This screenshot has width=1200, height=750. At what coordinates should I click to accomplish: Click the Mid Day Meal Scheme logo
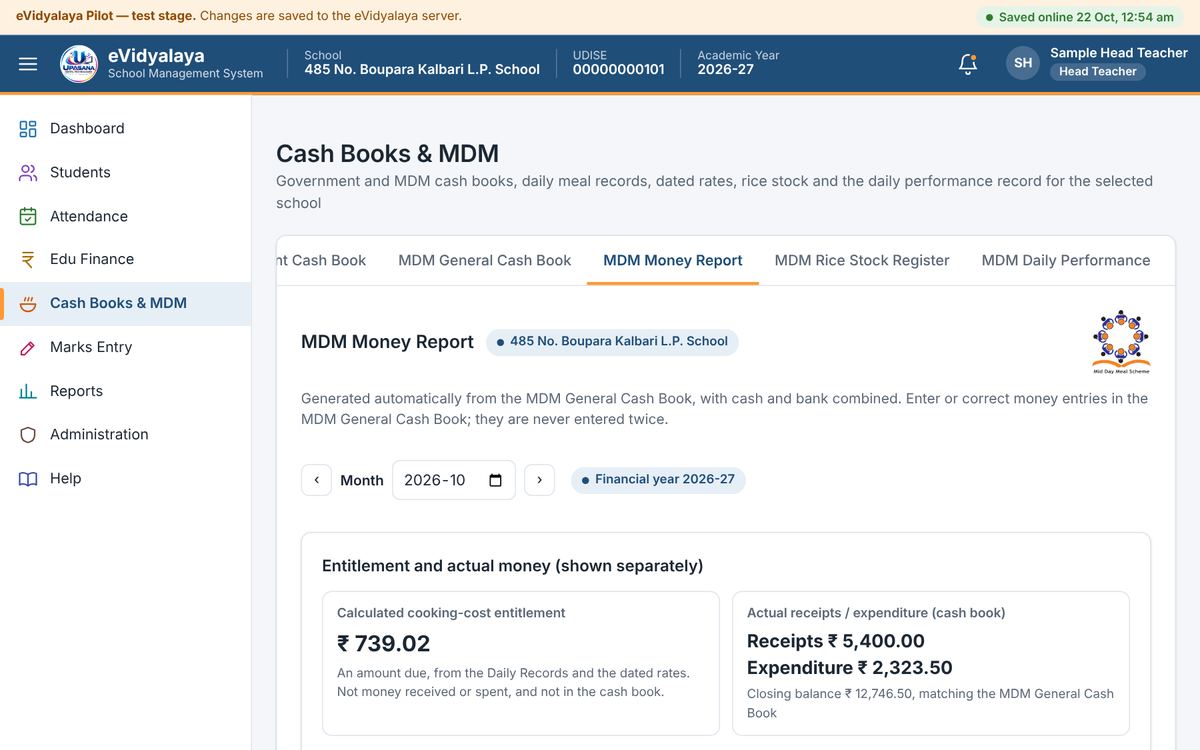[1121, 342]
